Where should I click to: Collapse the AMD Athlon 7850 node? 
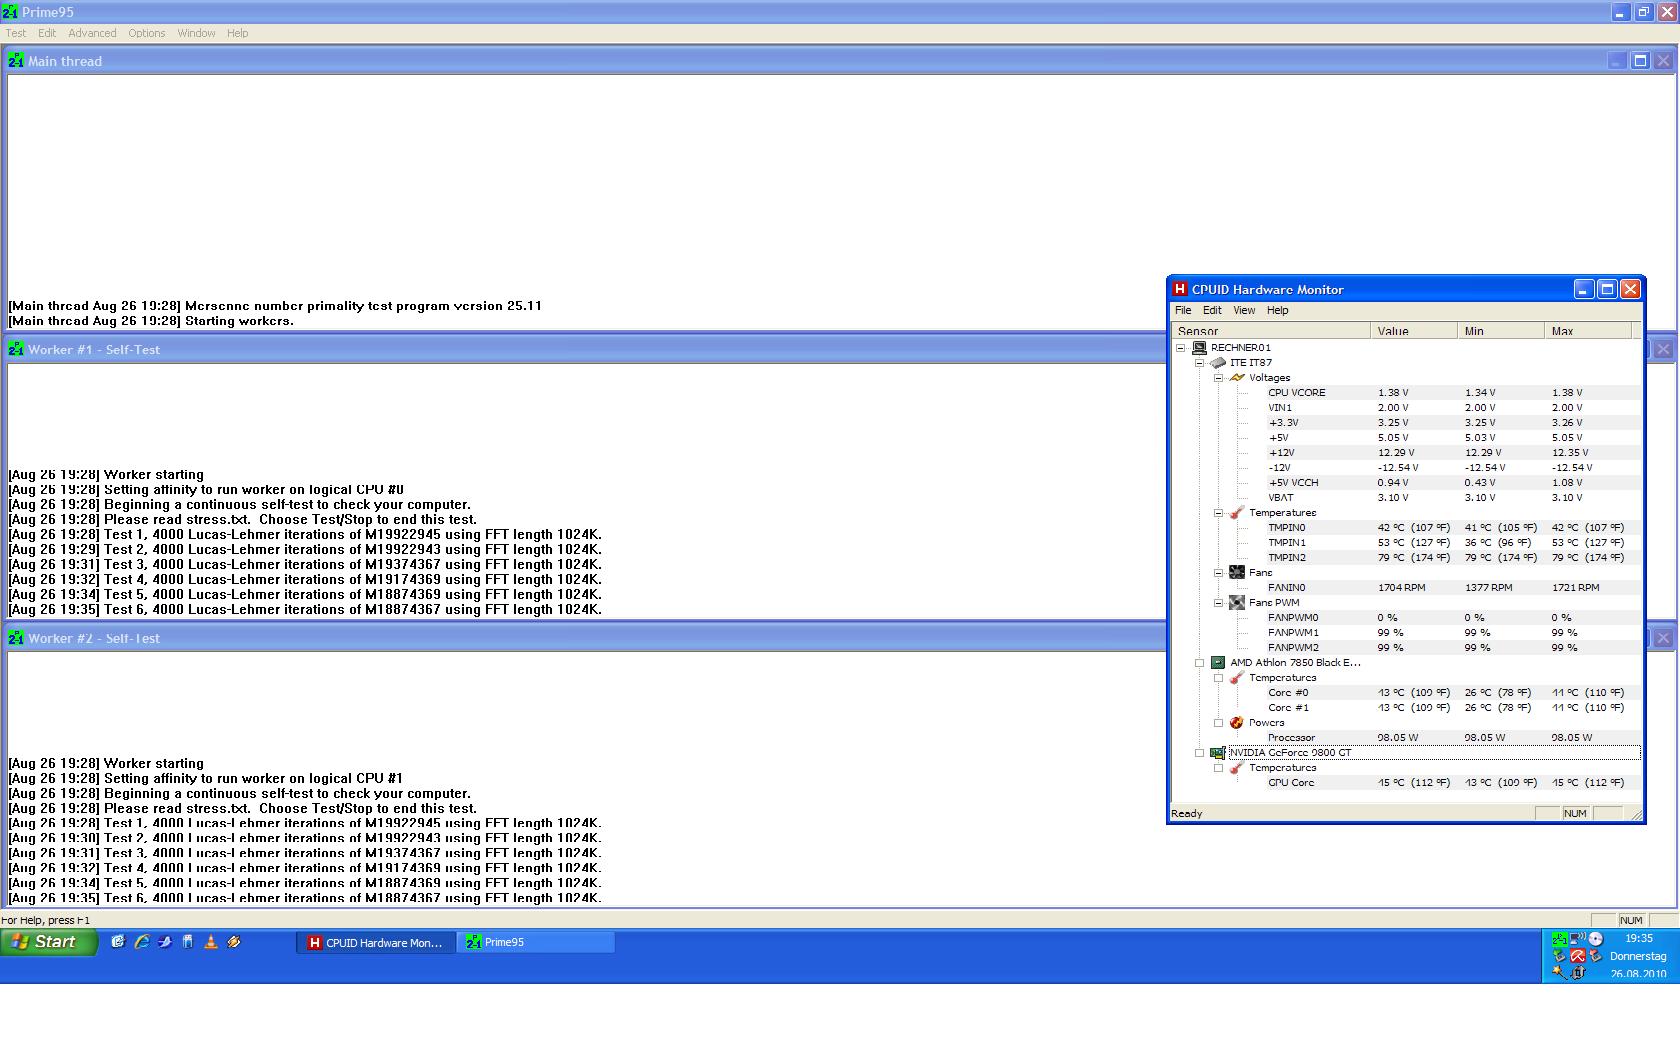click(x=1199, y=663)
